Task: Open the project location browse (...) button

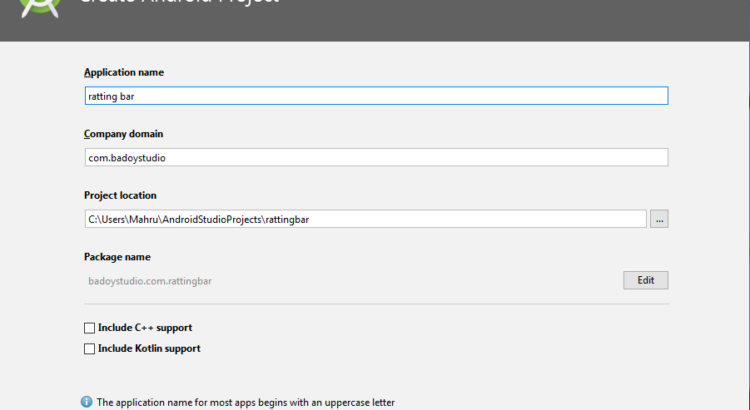Action: (659, 219)
